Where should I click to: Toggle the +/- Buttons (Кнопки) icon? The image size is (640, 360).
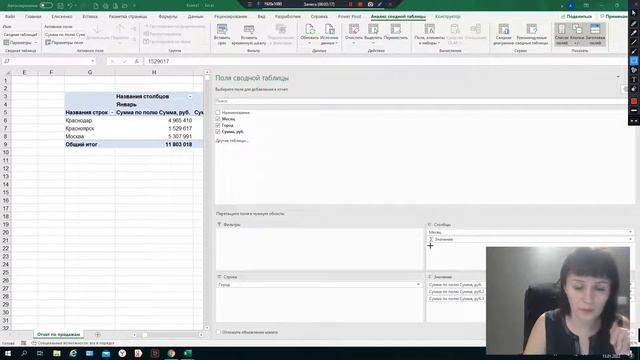click(577, 29)
